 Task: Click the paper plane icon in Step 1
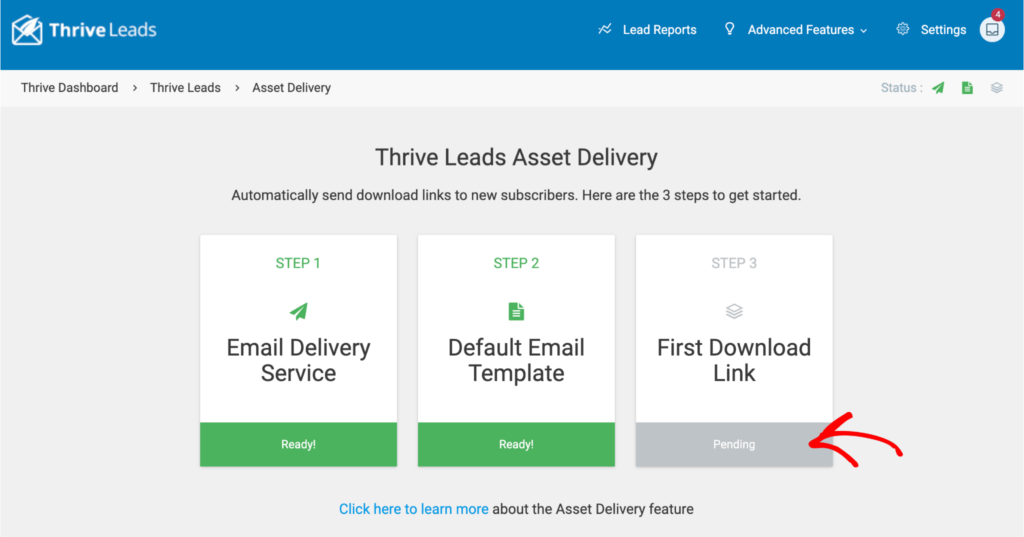click(298, 311)
